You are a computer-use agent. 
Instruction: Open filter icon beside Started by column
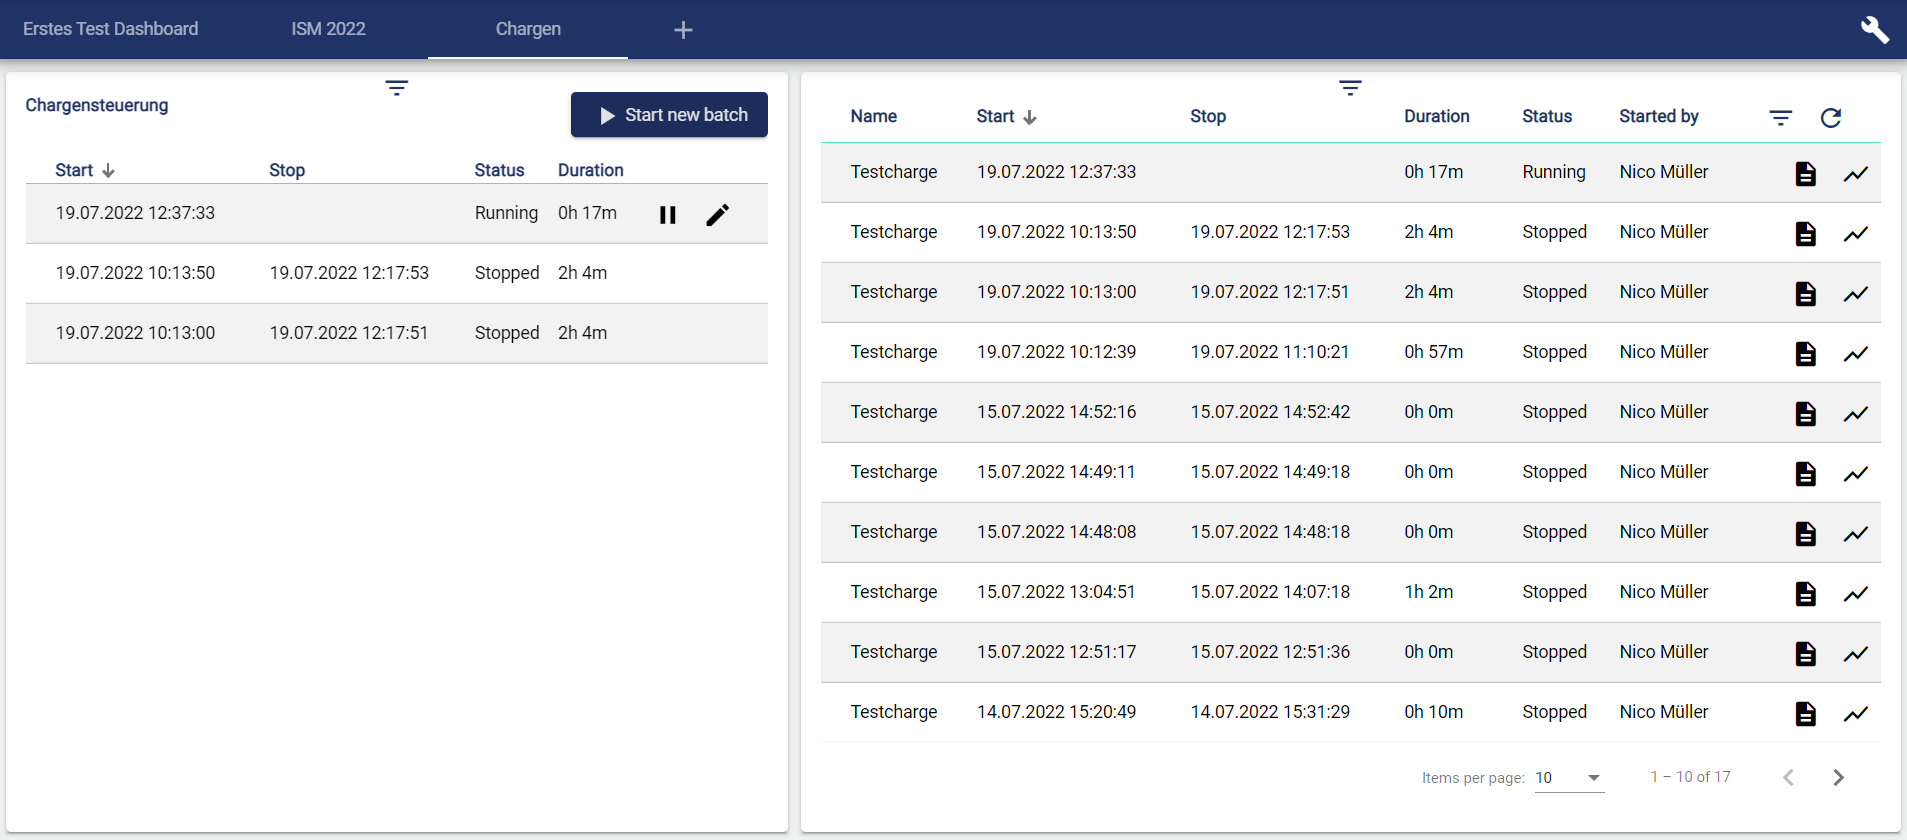(x=1780, y=118)
